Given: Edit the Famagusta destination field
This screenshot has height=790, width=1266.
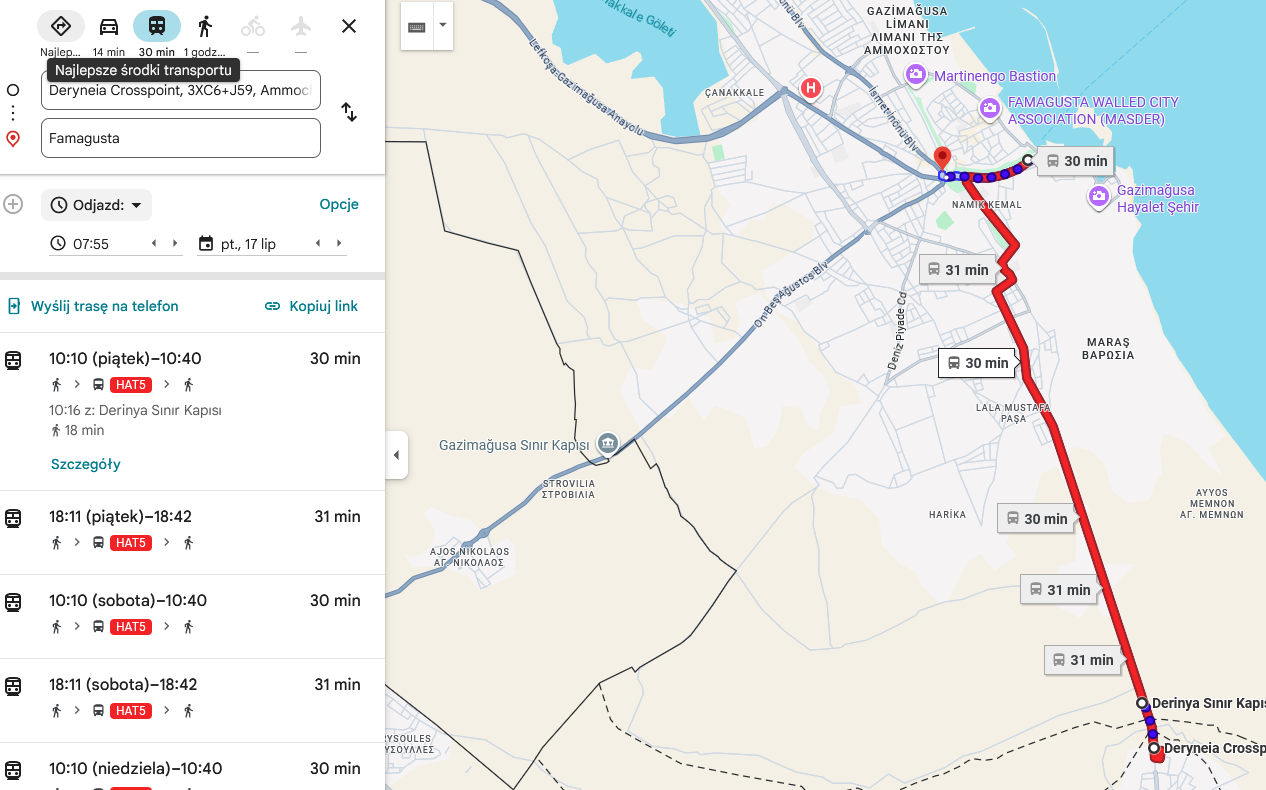Looking at the screenshot, I should click(x=181, y=138).
